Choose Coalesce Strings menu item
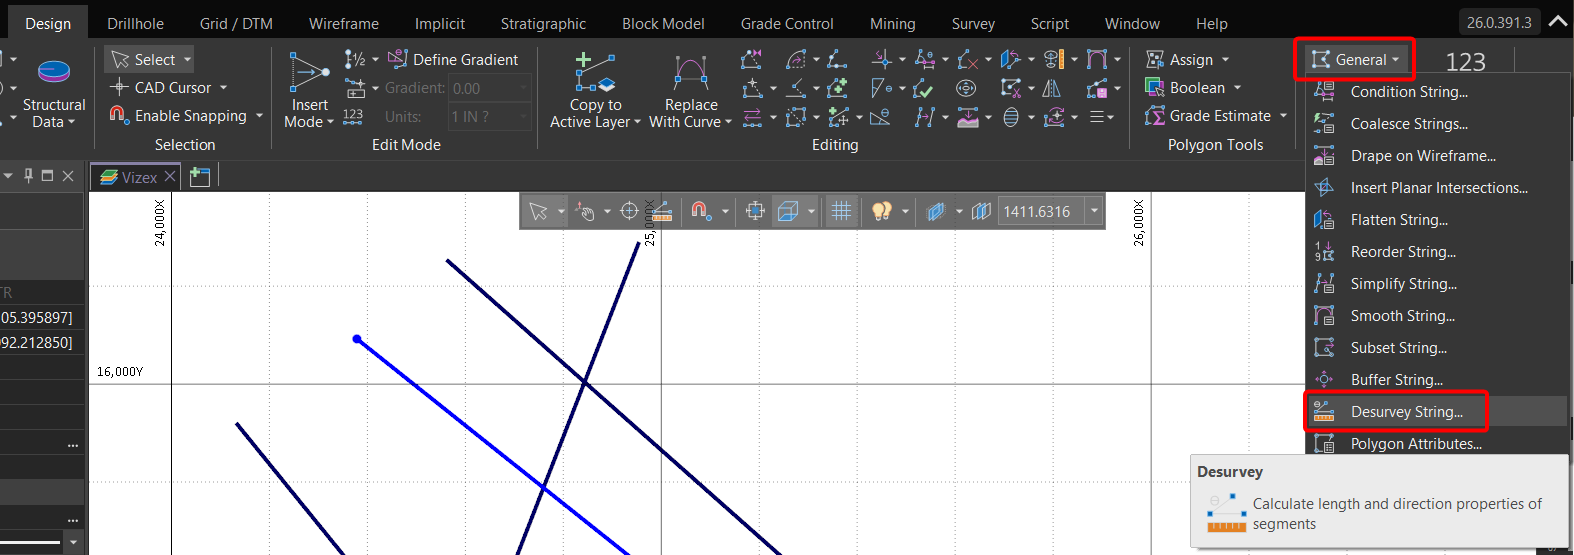The image size is (1574, 555). point(1437,124)
